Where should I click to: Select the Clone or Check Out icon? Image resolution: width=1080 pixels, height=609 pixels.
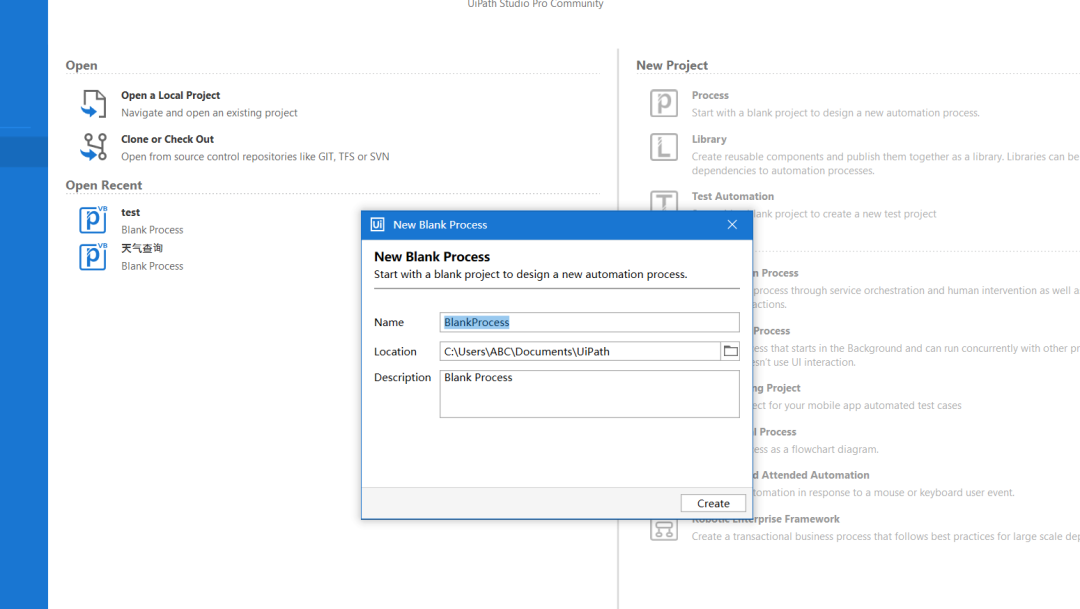94,147
